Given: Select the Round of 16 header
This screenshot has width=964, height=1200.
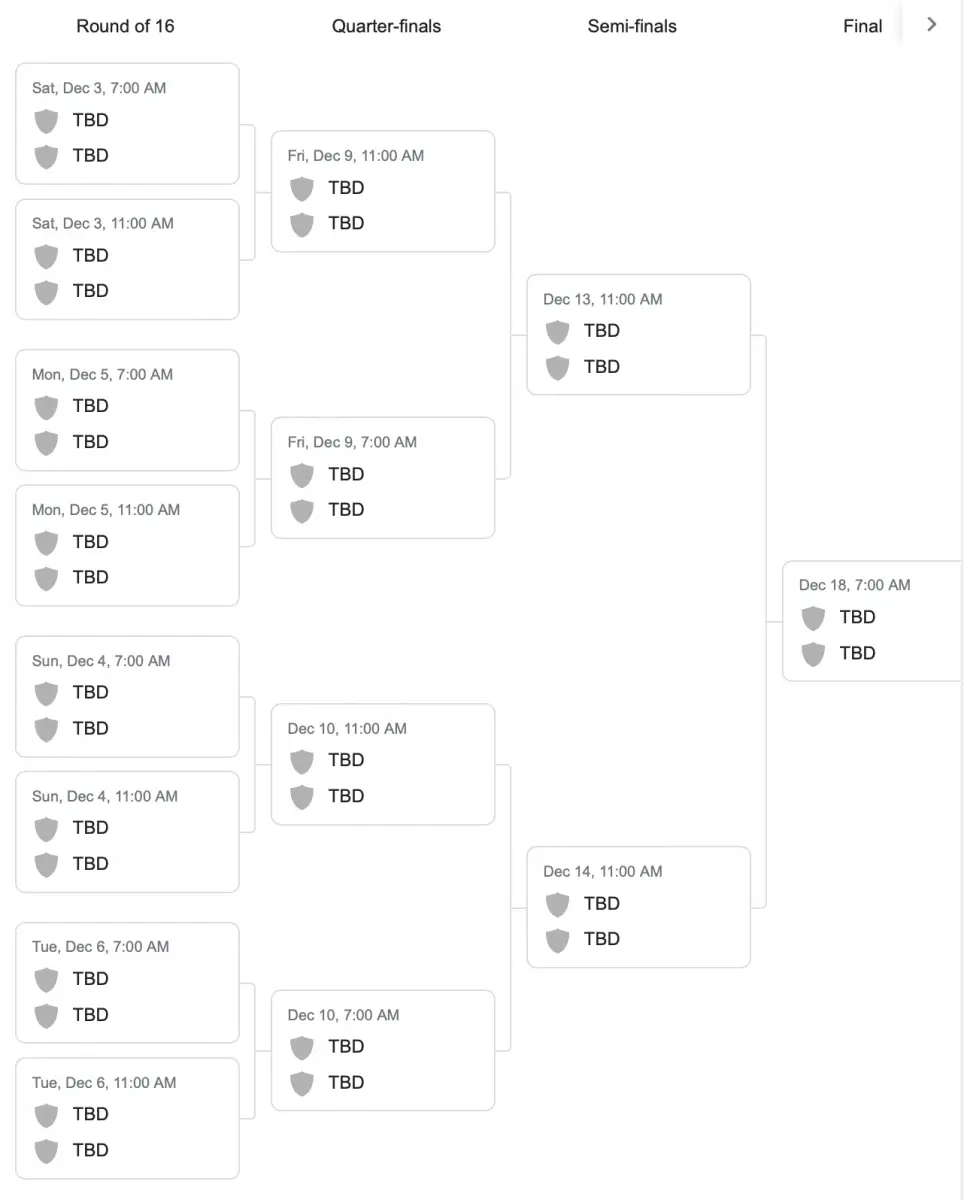Looking at the screenshot, I should point(125,26).
